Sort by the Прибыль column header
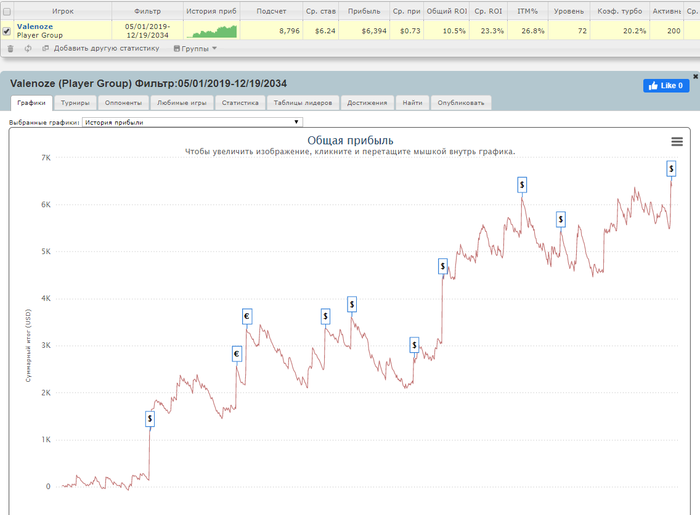The width and height of the screenshot is (700, 515). [364, 11]
